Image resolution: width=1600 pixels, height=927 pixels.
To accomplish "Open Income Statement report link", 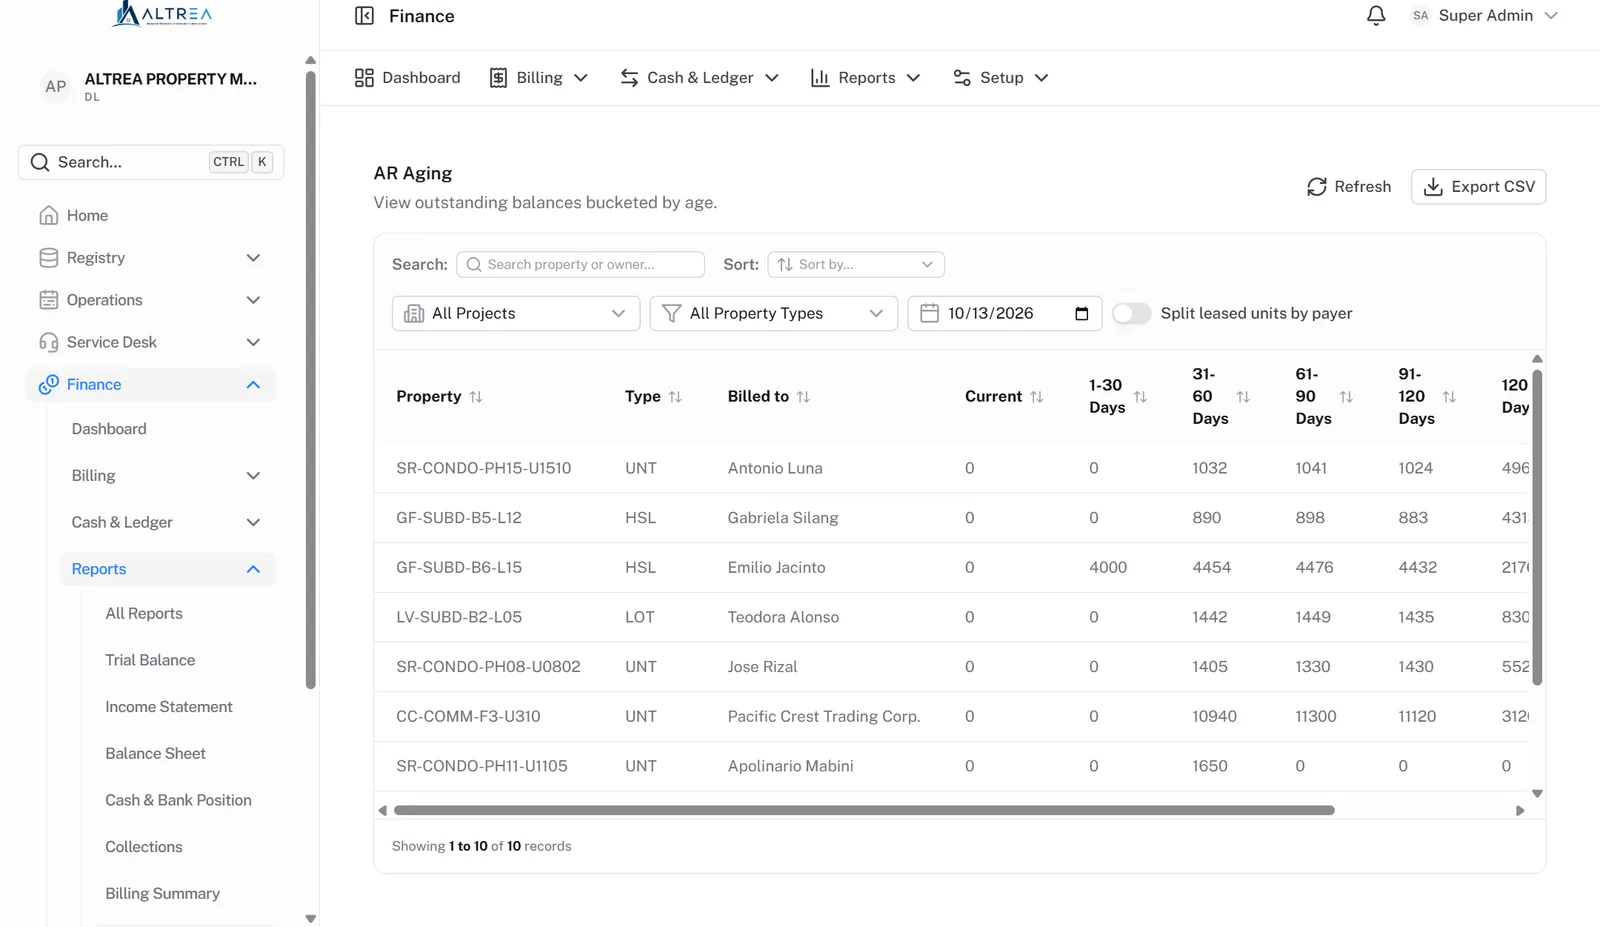I will tap(169, 707).
